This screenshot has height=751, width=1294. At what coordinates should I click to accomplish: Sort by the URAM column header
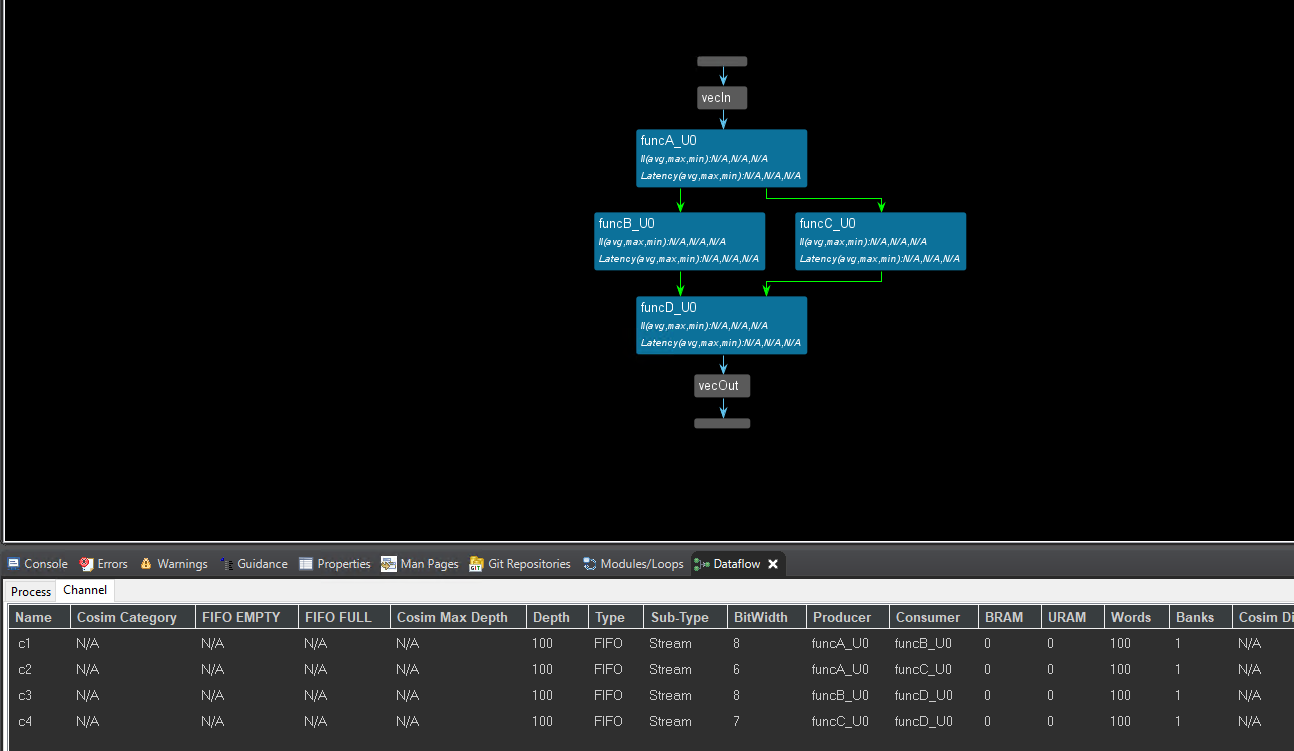[x=1073, y=617]
